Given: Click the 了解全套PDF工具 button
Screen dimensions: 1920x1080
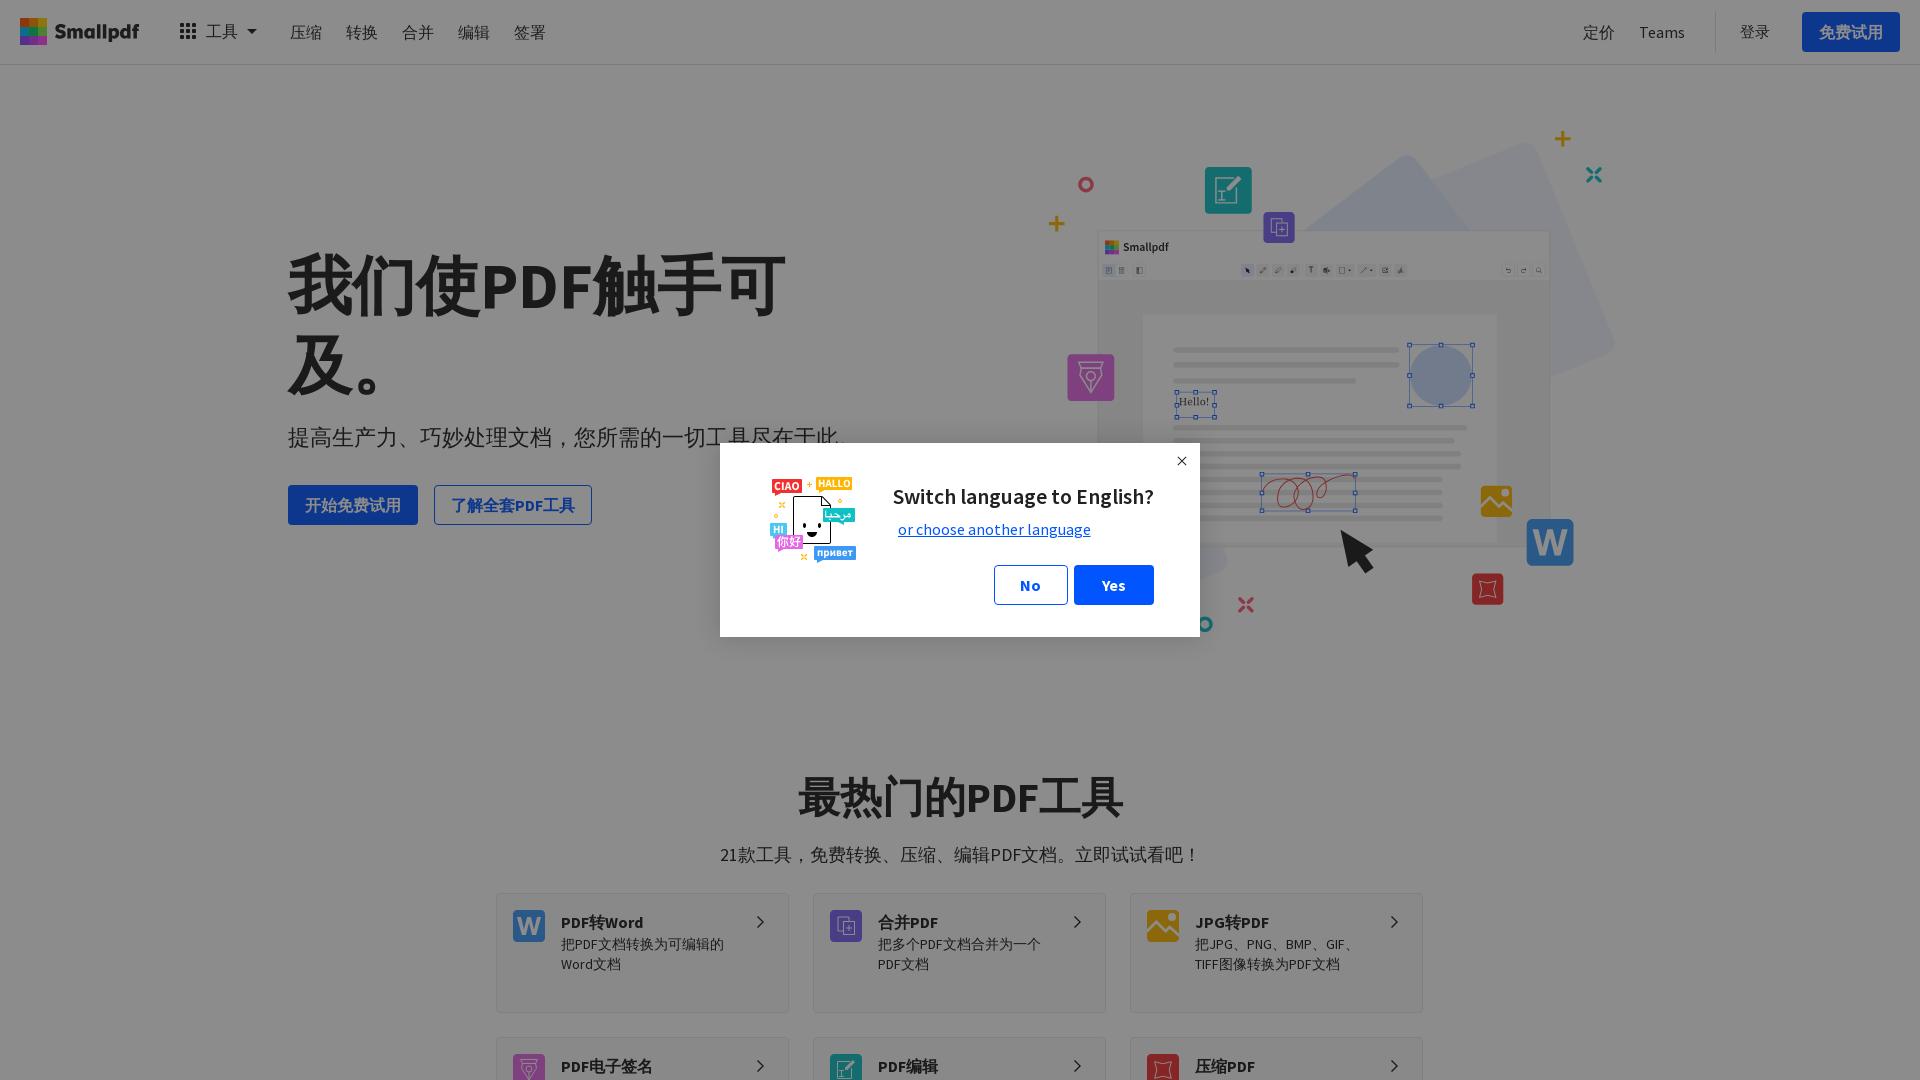Looking at the screenshot, I should click(513, 505).
